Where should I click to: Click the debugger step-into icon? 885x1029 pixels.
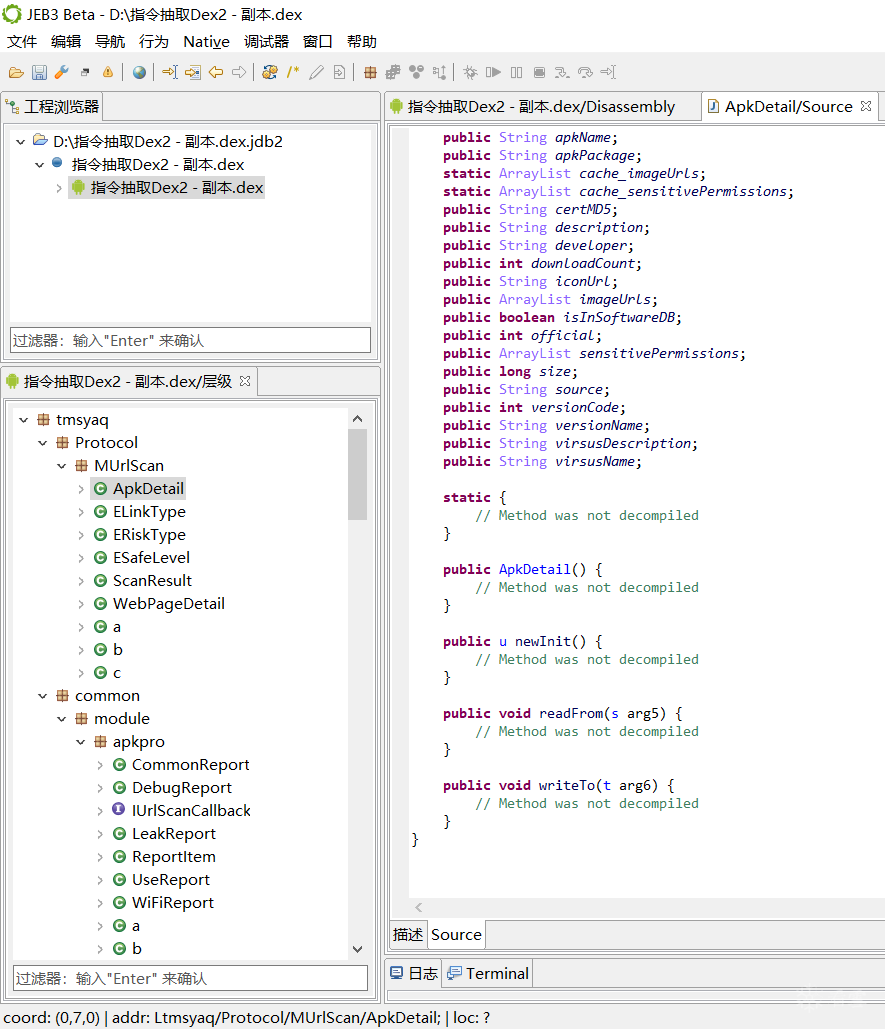click(x=562, y=72)
